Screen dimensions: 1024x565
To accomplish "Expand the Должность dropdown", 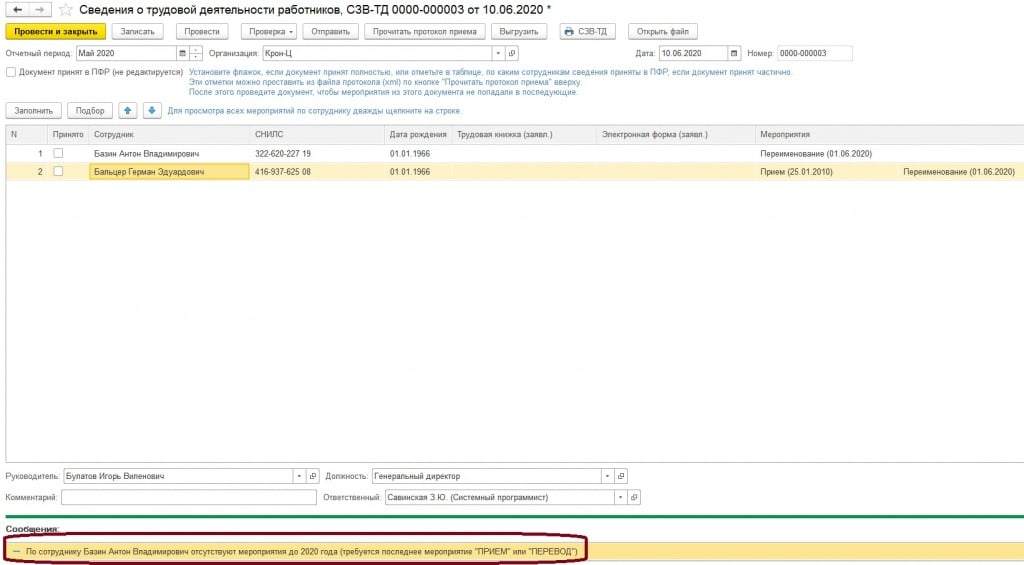I will pos(606,476).
